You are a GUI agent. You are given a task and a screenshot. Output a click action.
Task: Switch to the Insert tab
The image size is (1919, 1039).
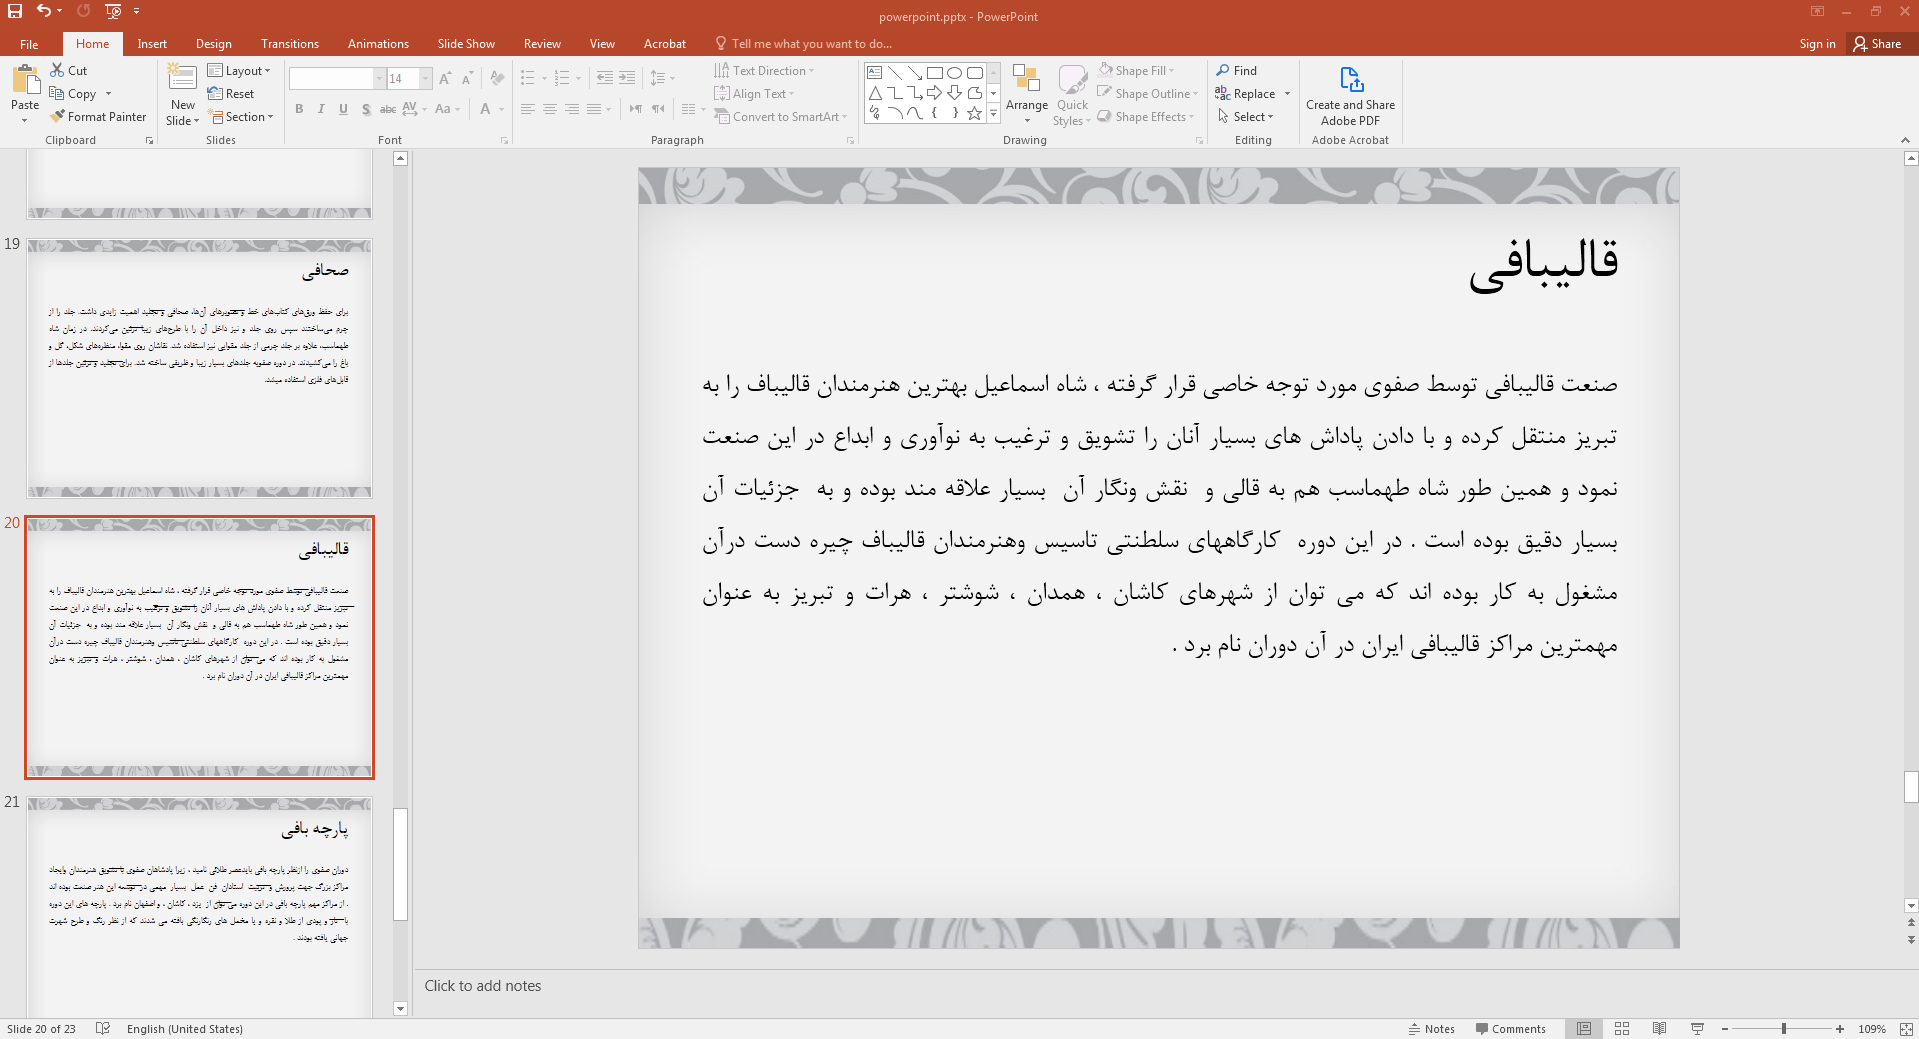pyautogui.click(x=152, y=44)
